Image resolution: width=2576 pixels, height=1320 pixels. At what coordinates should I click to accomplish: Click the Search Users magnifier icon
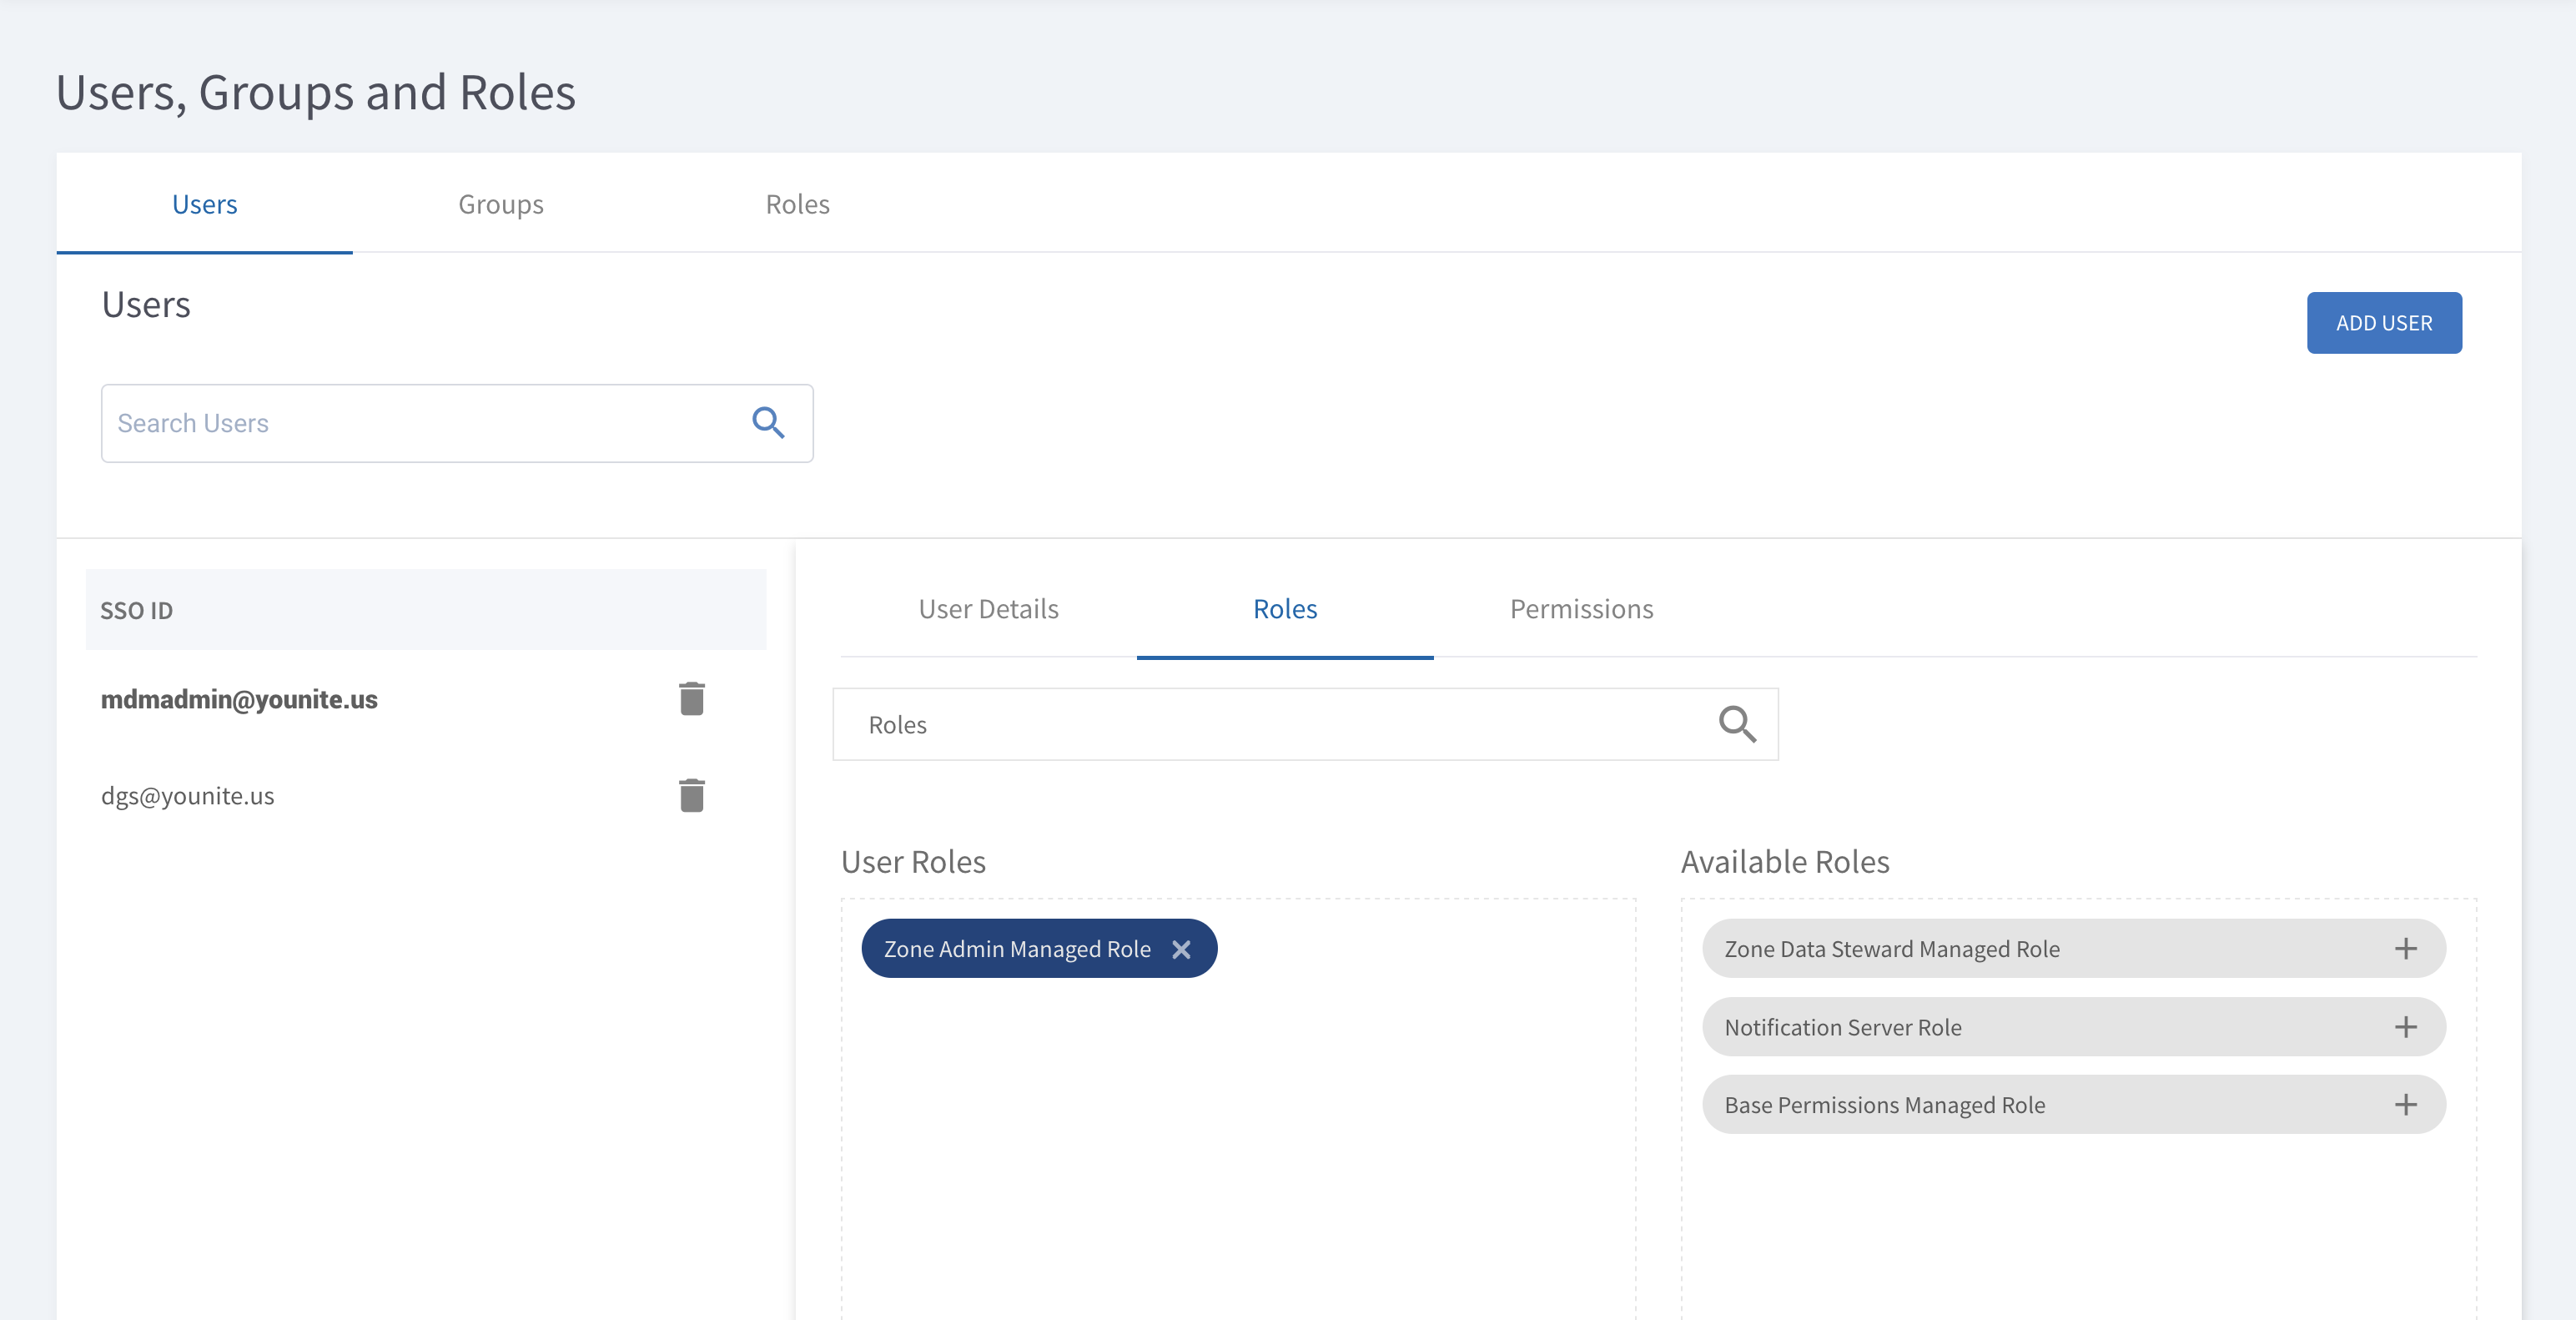pyautogui.click(x=768, y=423)
